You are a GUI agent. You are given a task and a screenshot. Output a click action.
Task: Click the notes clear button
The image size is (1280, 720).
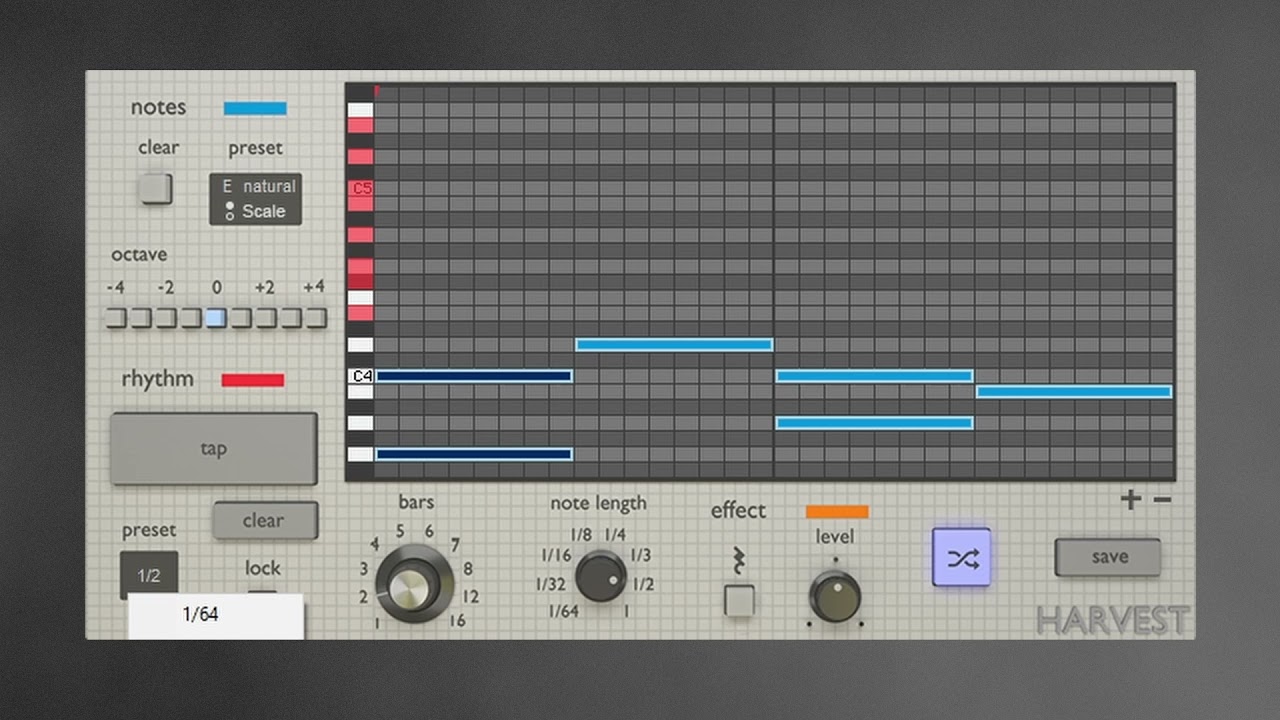click(x=156, y=188)
